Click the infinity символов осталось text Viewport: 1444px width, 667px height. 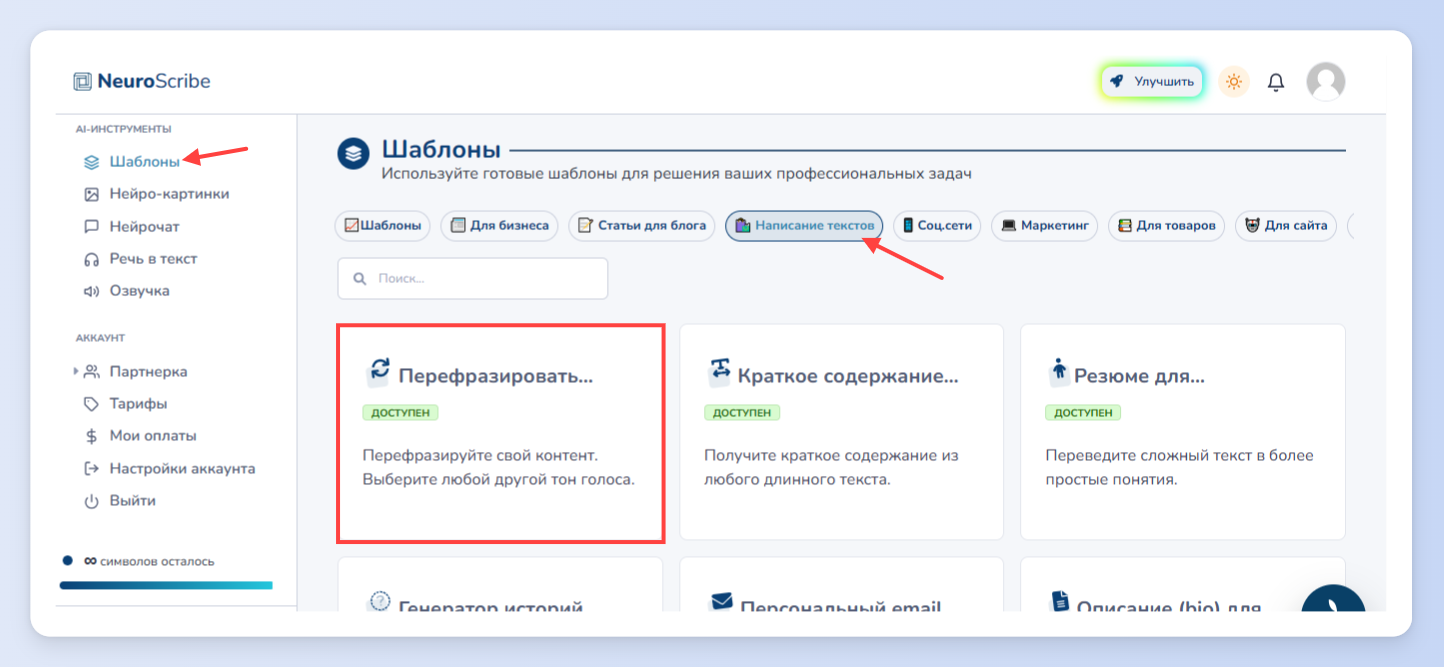pyautogui.click(x=148, y=561)
